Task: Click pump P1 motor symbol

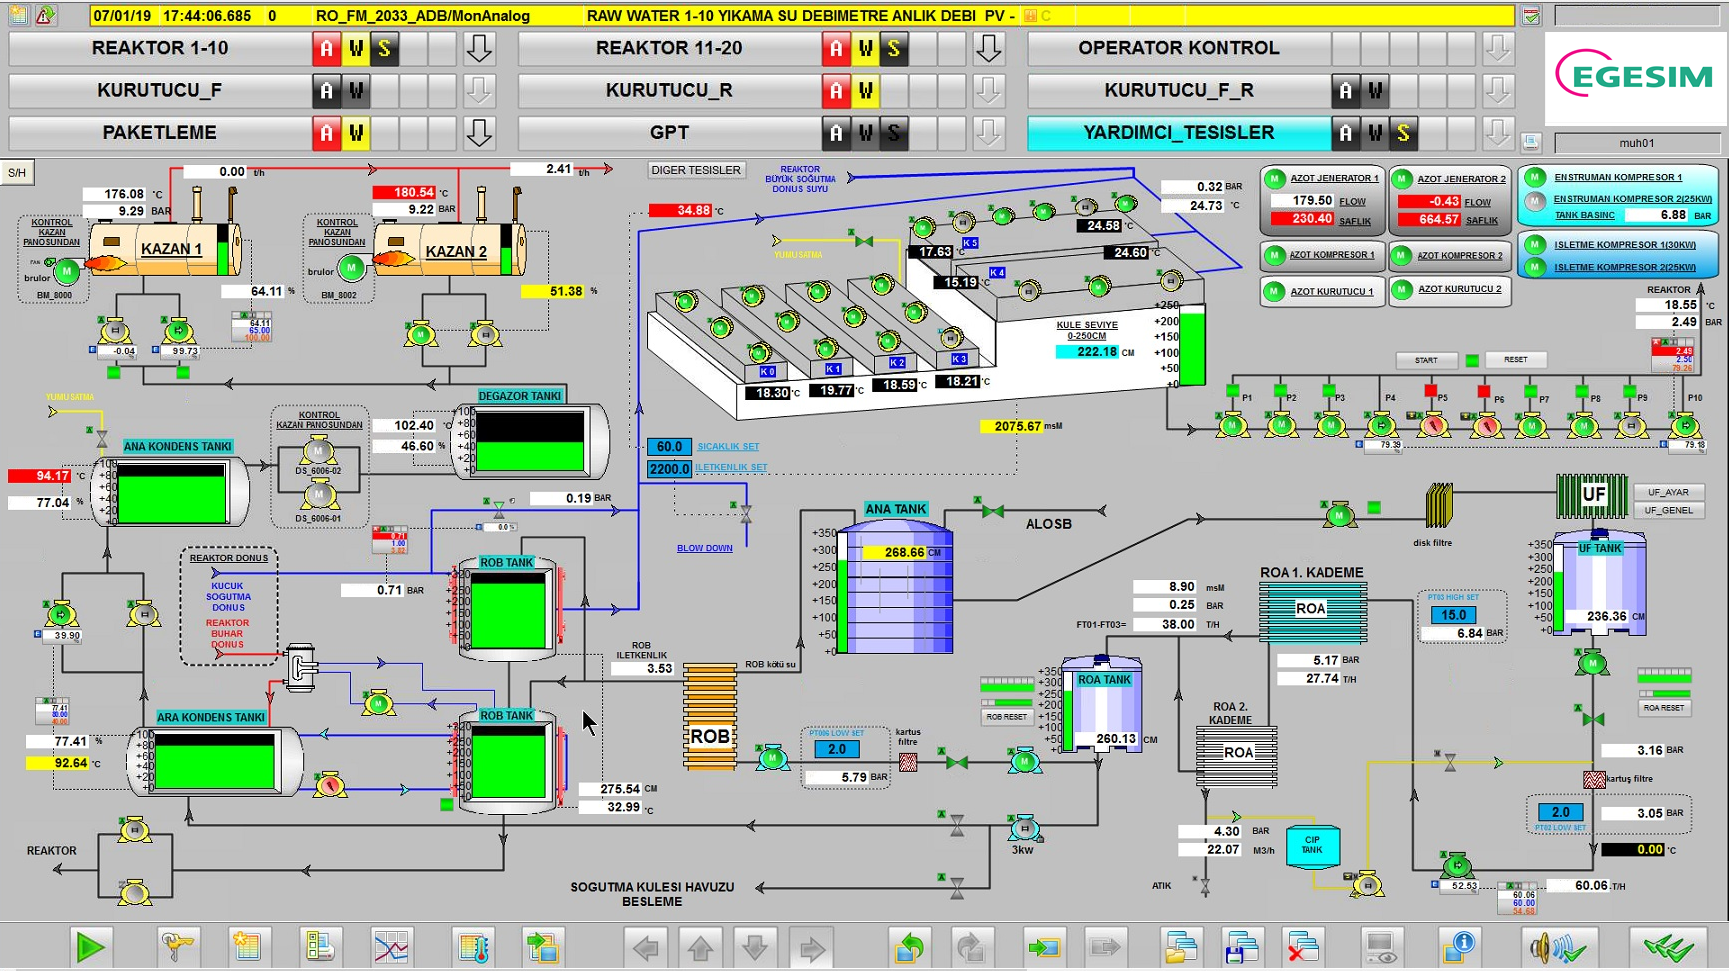Action: pyautogui.click(x=1232, y=426)
